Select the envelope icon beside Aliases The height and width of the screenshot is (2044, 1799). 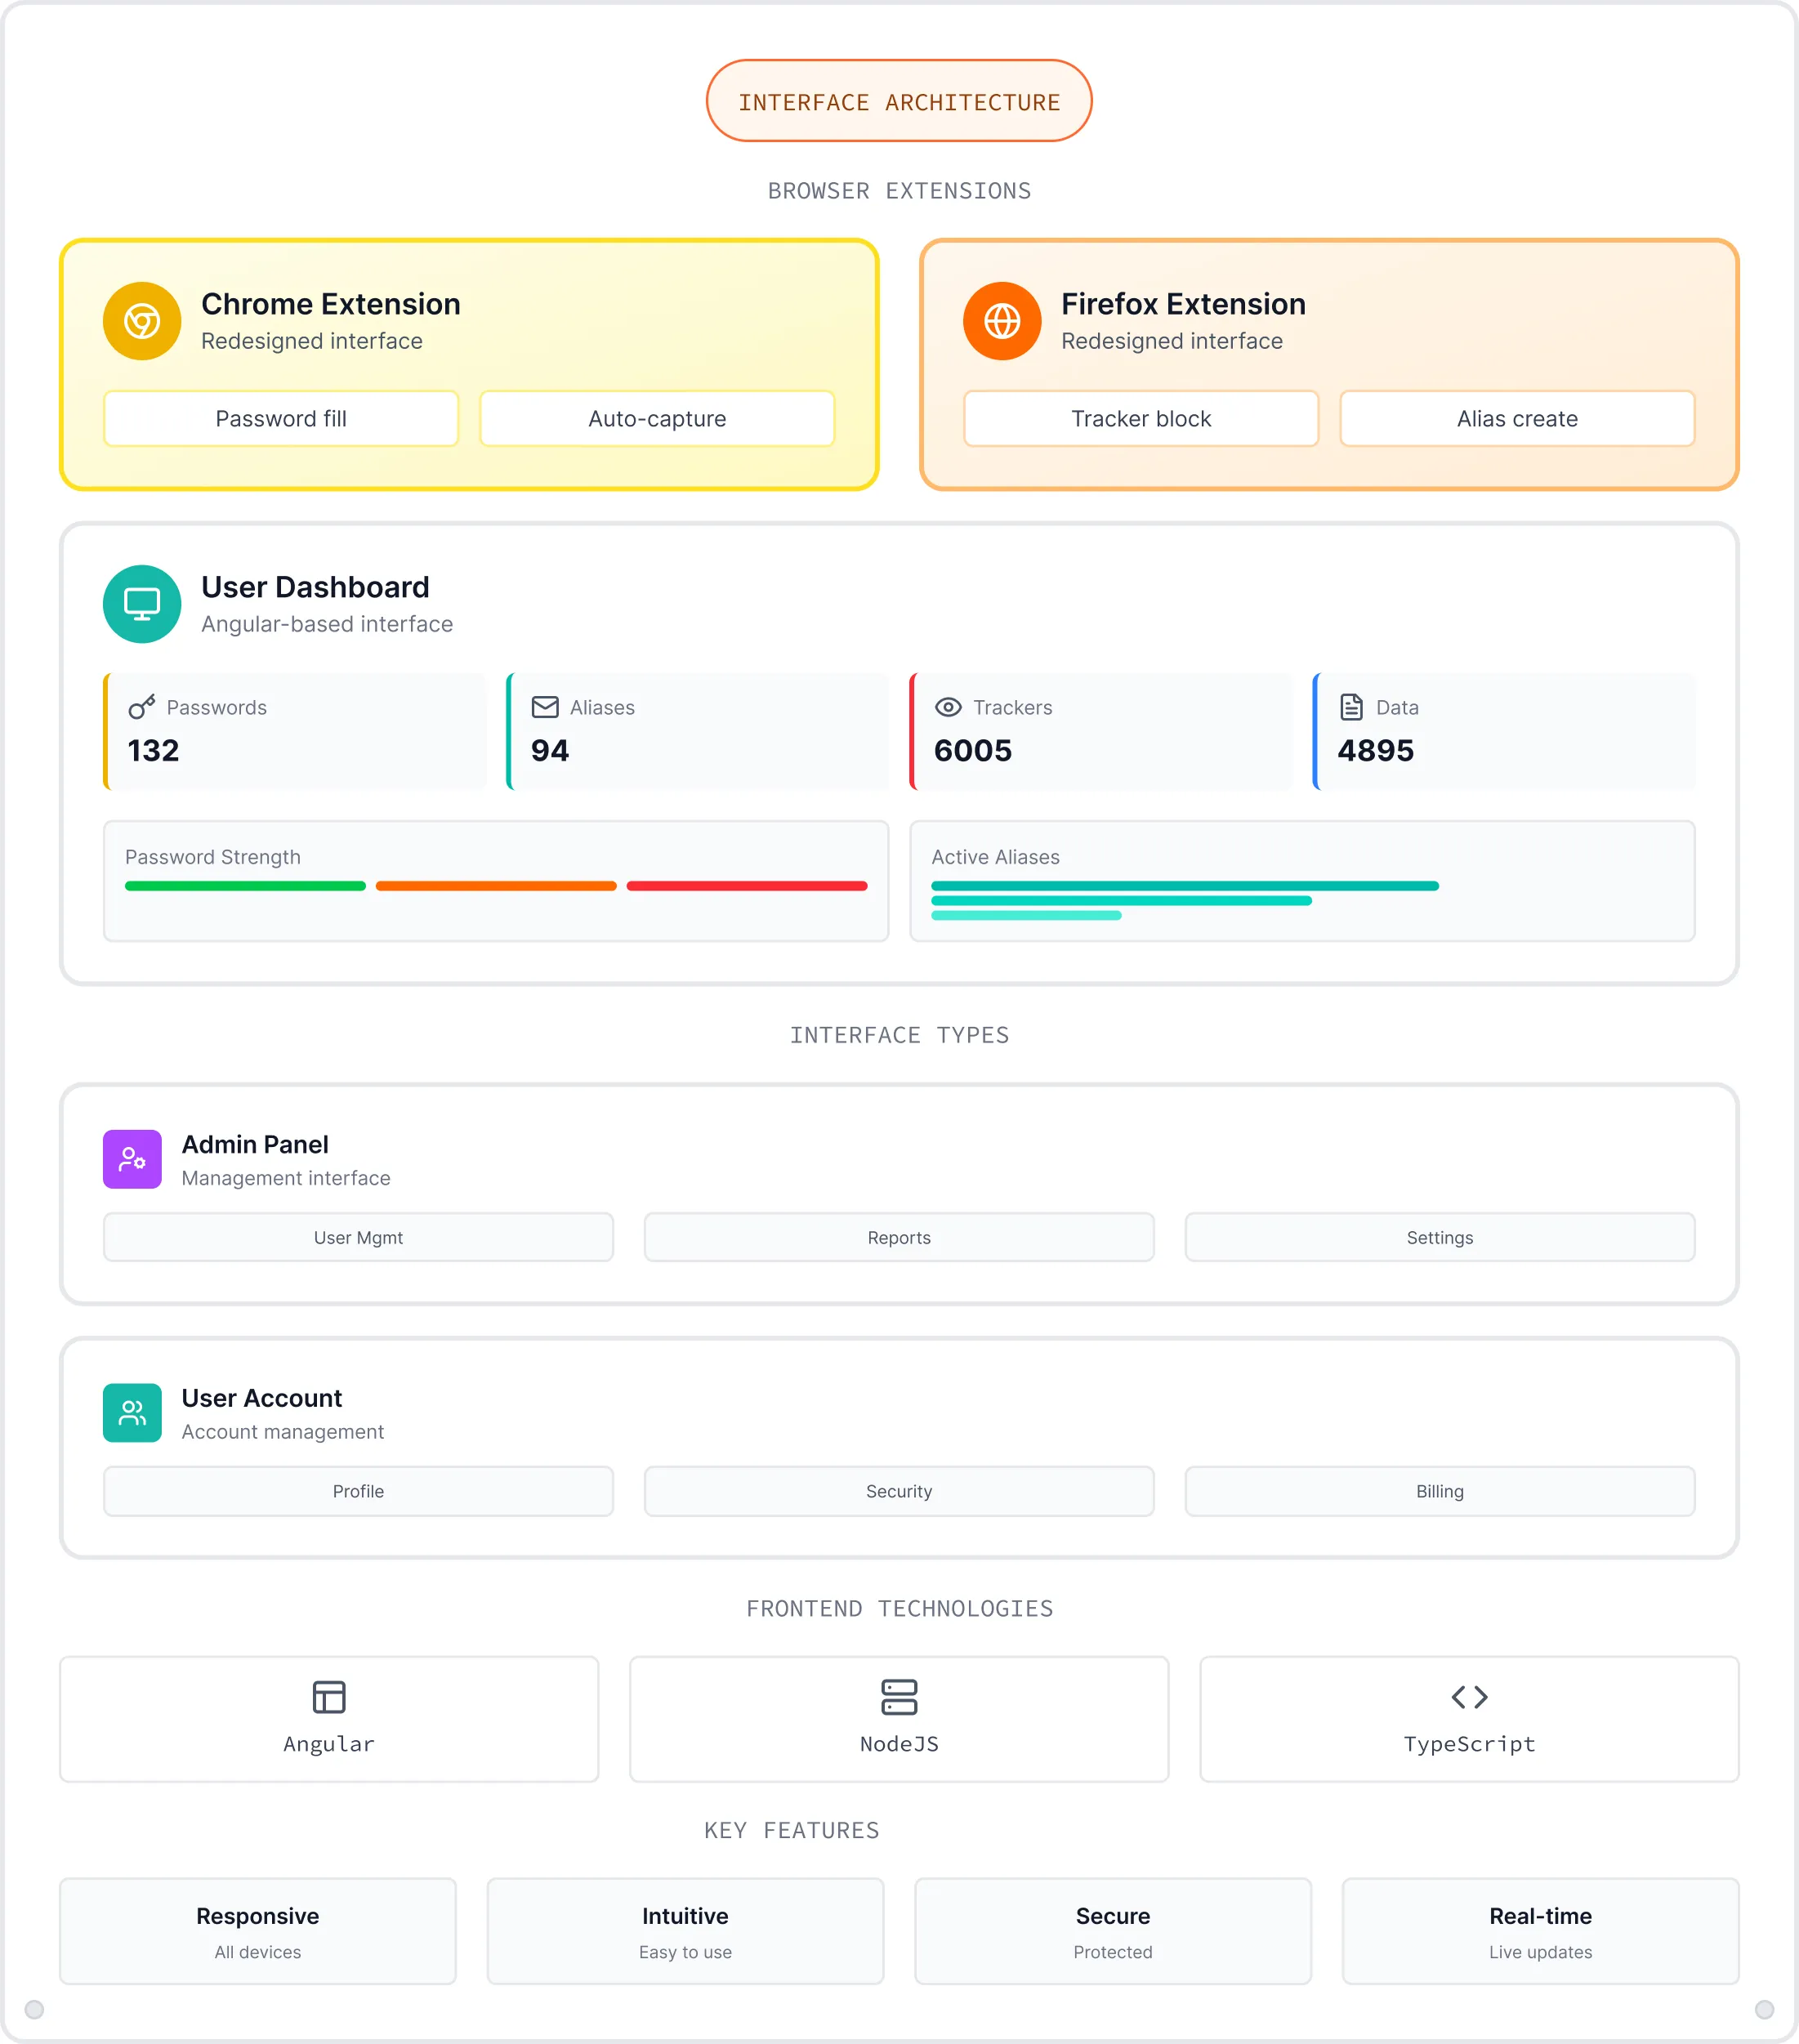(544, 707)
